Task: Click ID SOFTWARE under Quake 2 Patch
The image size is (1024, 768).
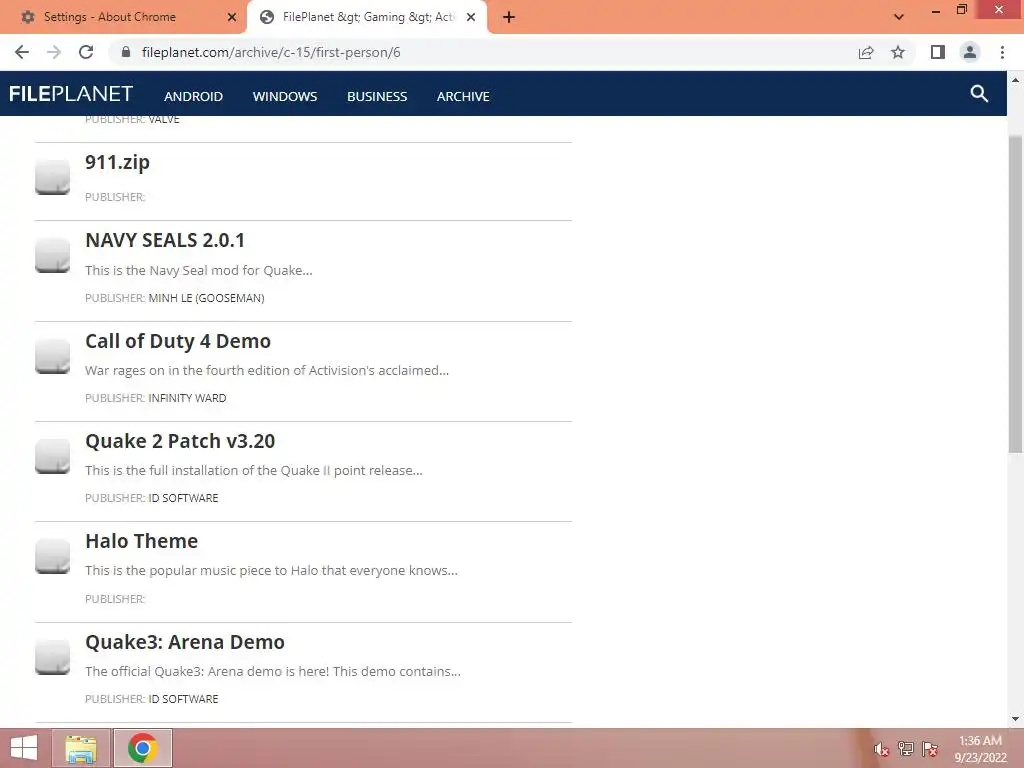Action: tap(184, 498)
